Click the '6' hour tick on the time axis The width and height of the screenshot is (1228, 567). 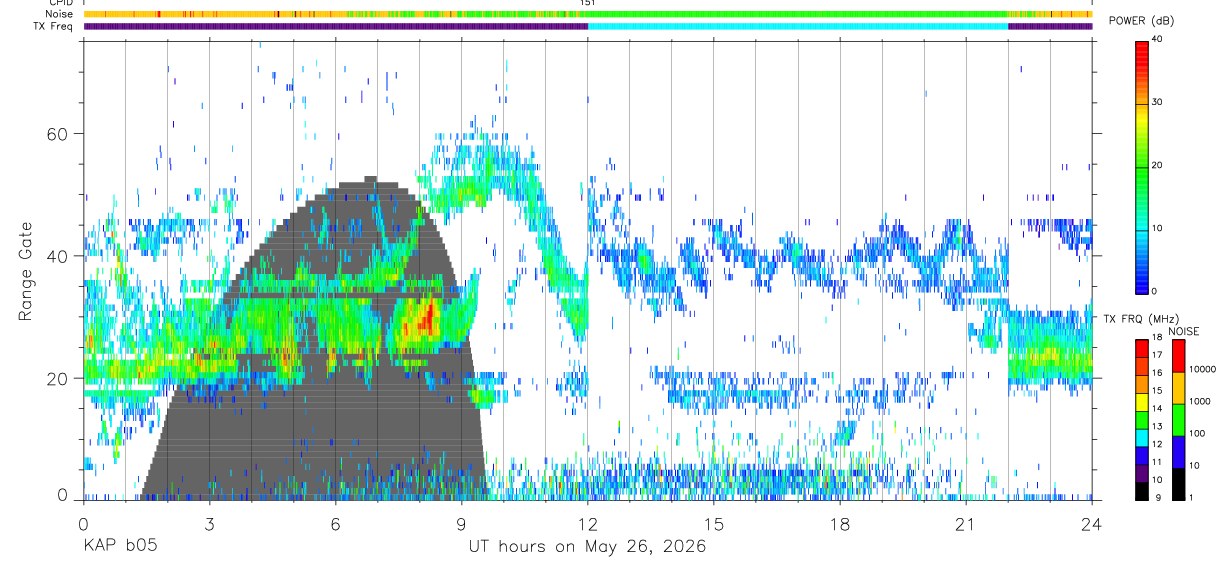click(x=335, y=523)
